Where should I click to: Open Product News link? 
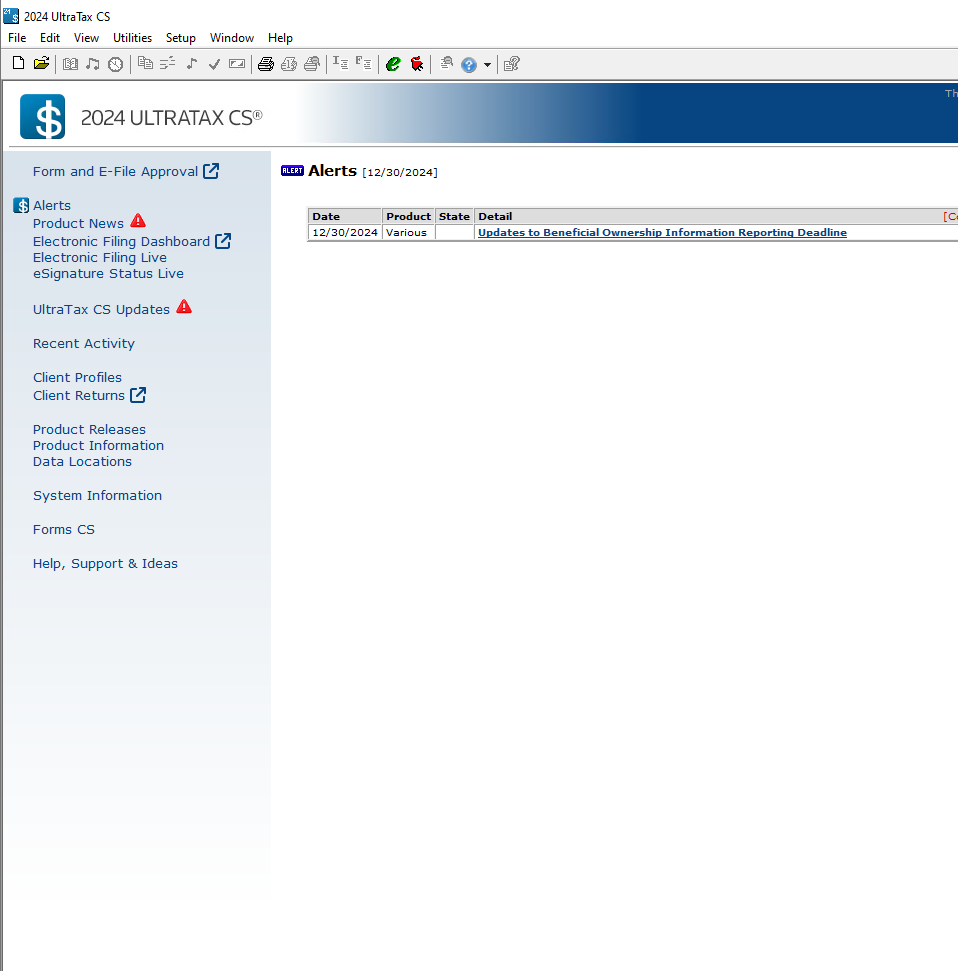78,223
